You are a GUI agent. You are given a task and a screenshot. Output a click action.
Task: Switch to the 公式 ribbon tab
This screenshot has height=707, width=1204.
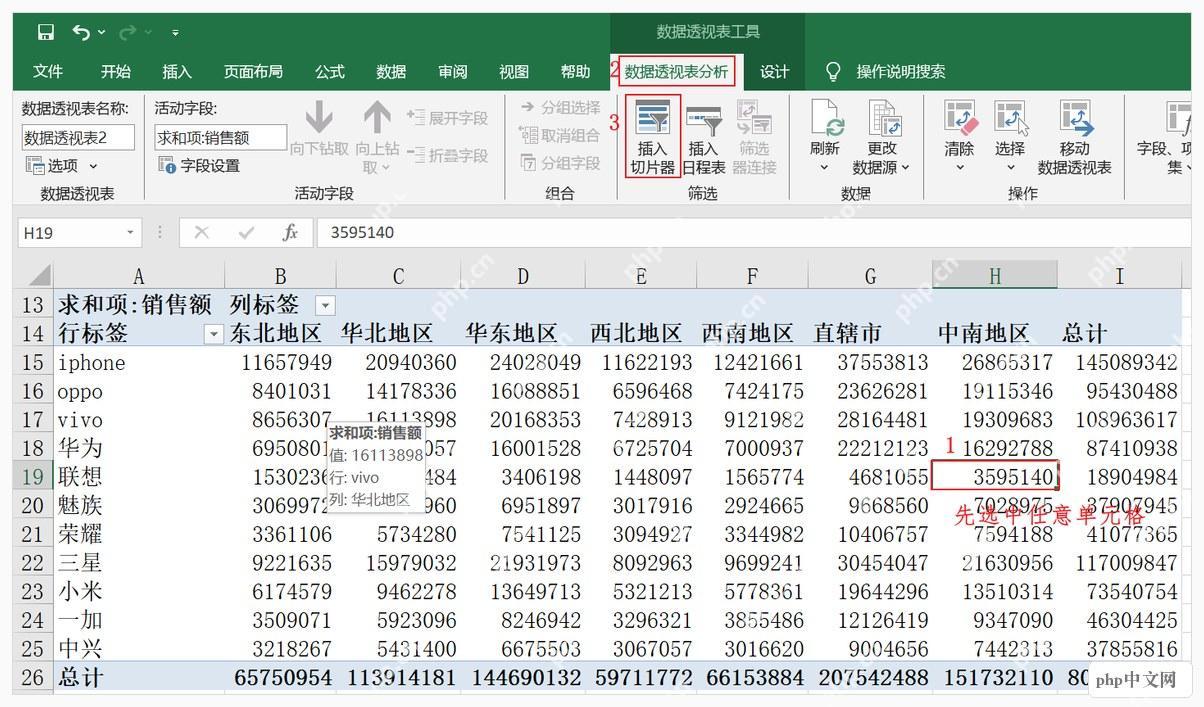pyautogui.click(x=330, y=72)
